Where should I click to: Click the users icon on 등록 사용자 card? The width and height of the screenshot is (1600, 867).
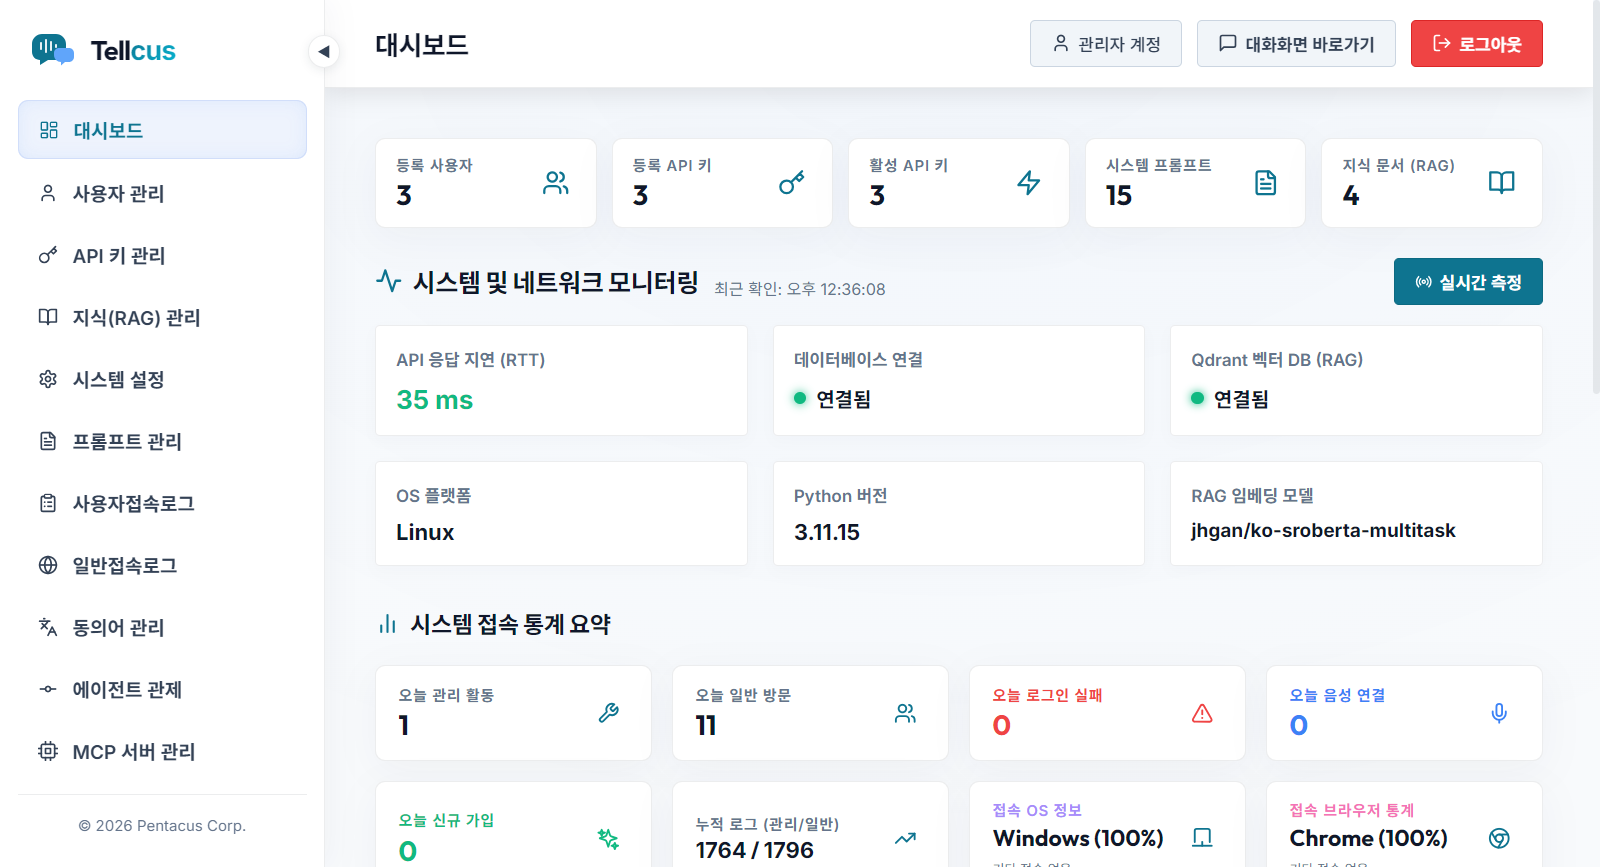[556, 183]
